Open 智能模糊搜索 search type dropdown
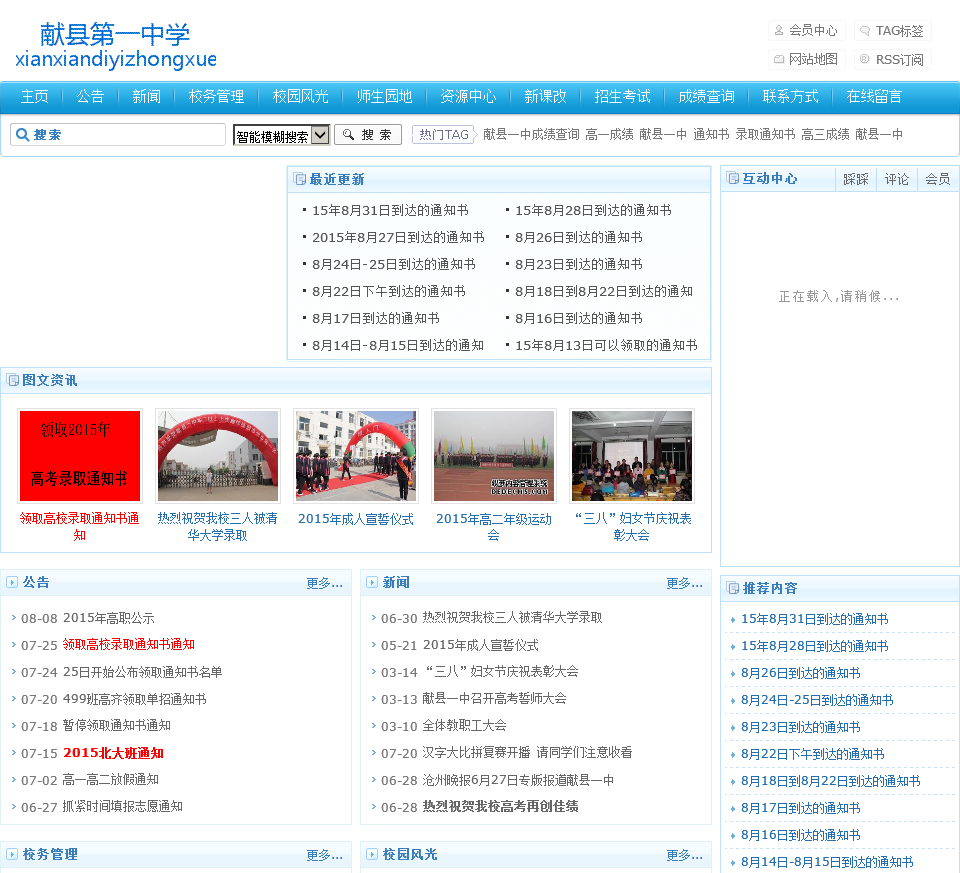960x873 pixels. tap(282, 135)
